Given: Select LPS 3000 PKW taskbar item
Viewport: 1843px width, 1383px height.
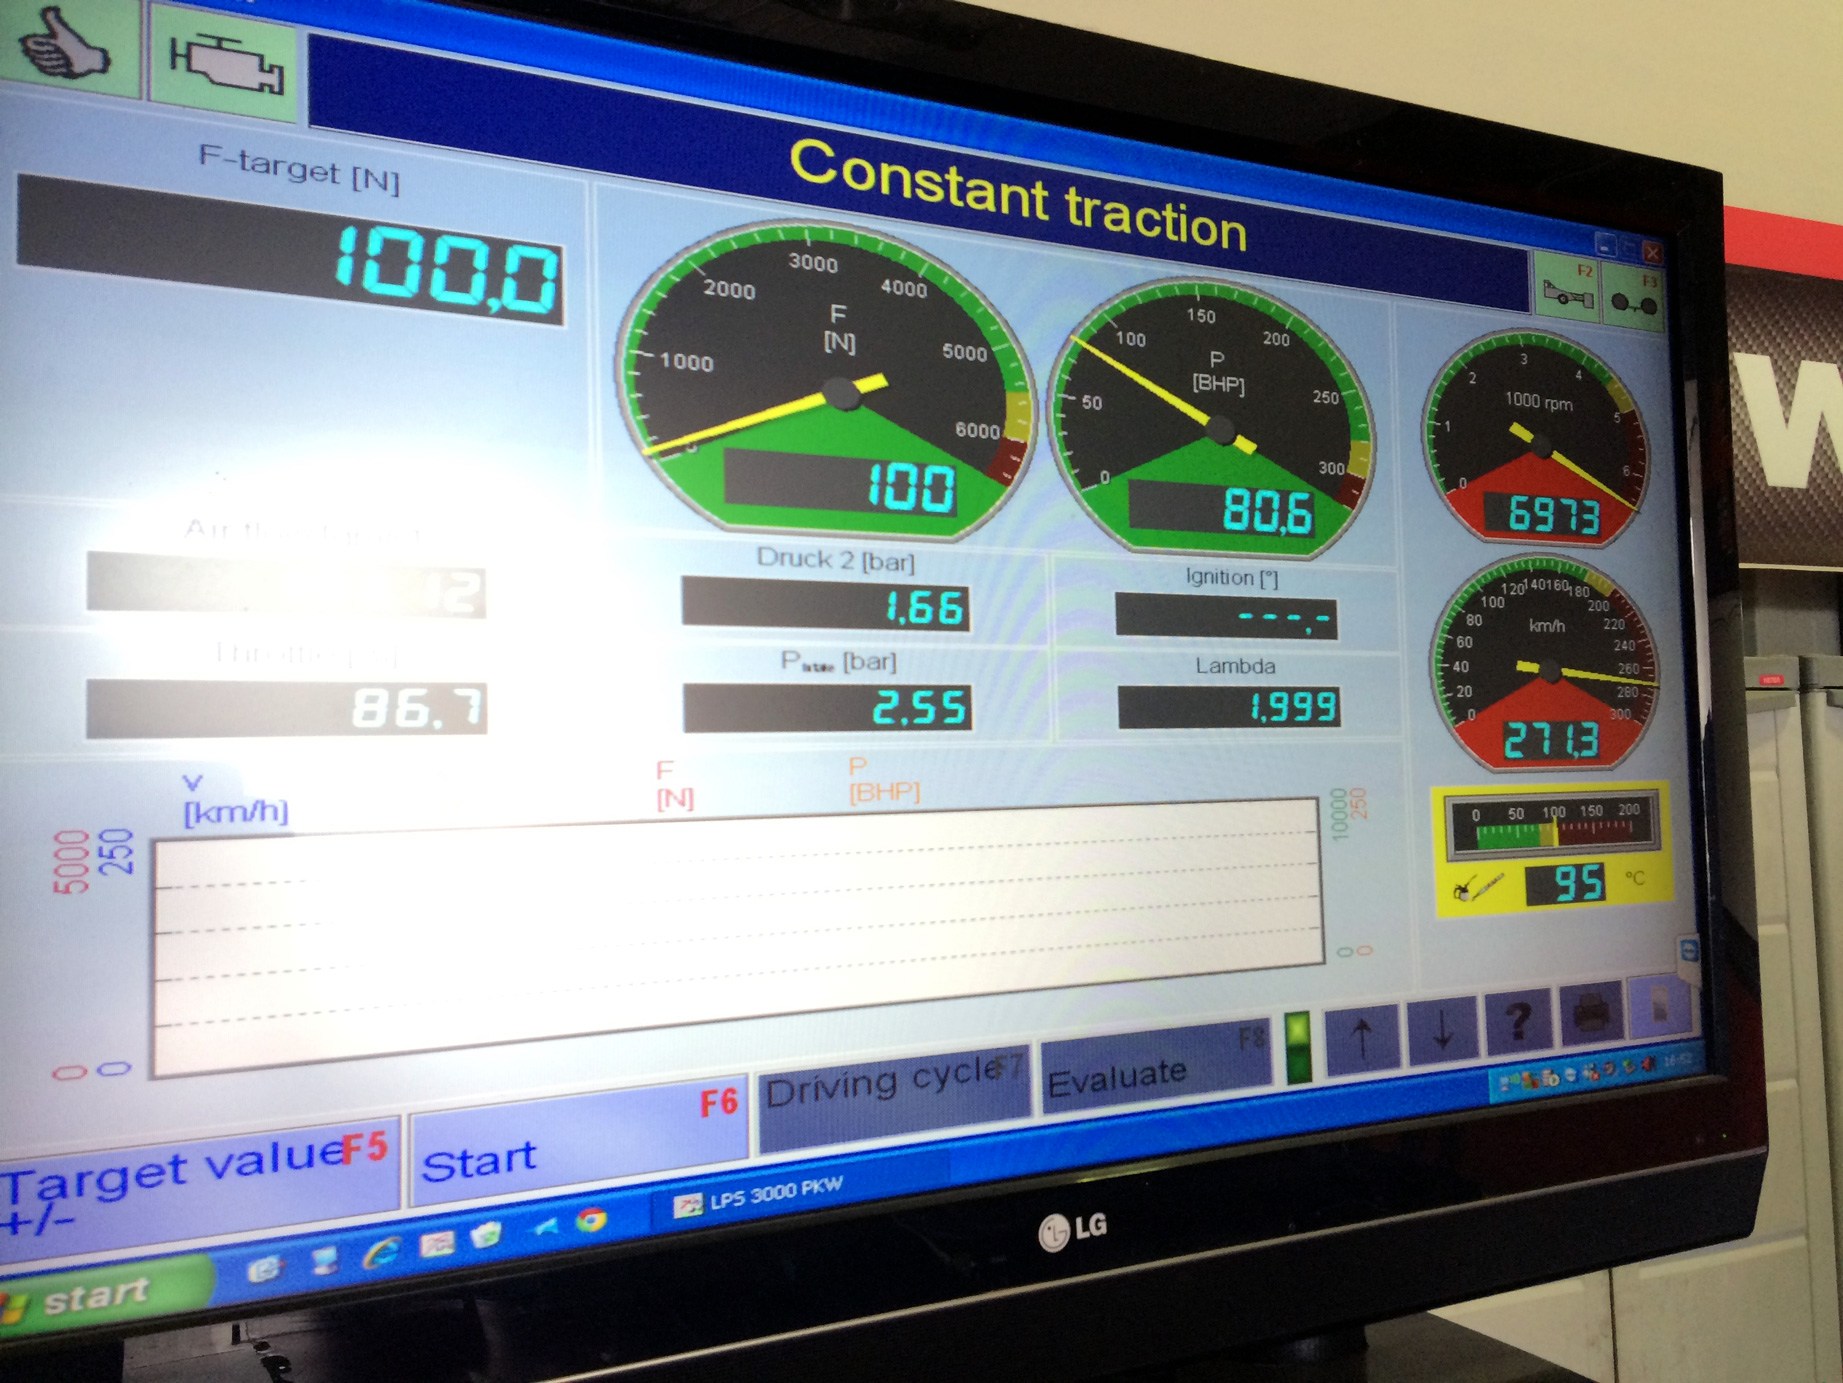Looking at the screenshot, I should (x=762, y=1196).
